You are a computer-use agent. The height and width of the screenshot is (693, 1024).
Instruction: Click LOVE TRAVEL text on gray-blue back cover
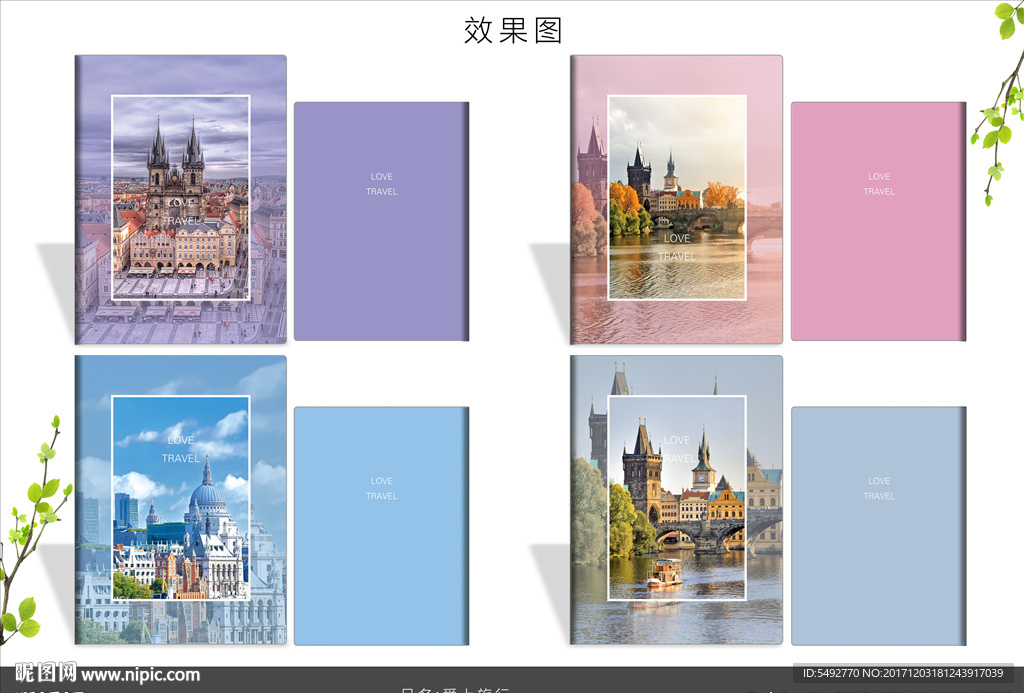tap(878, 488)
